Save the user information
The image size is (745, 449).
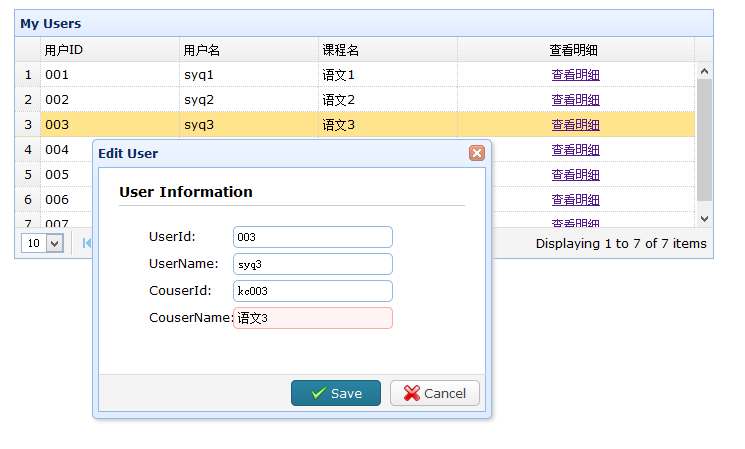coord(336,393)
